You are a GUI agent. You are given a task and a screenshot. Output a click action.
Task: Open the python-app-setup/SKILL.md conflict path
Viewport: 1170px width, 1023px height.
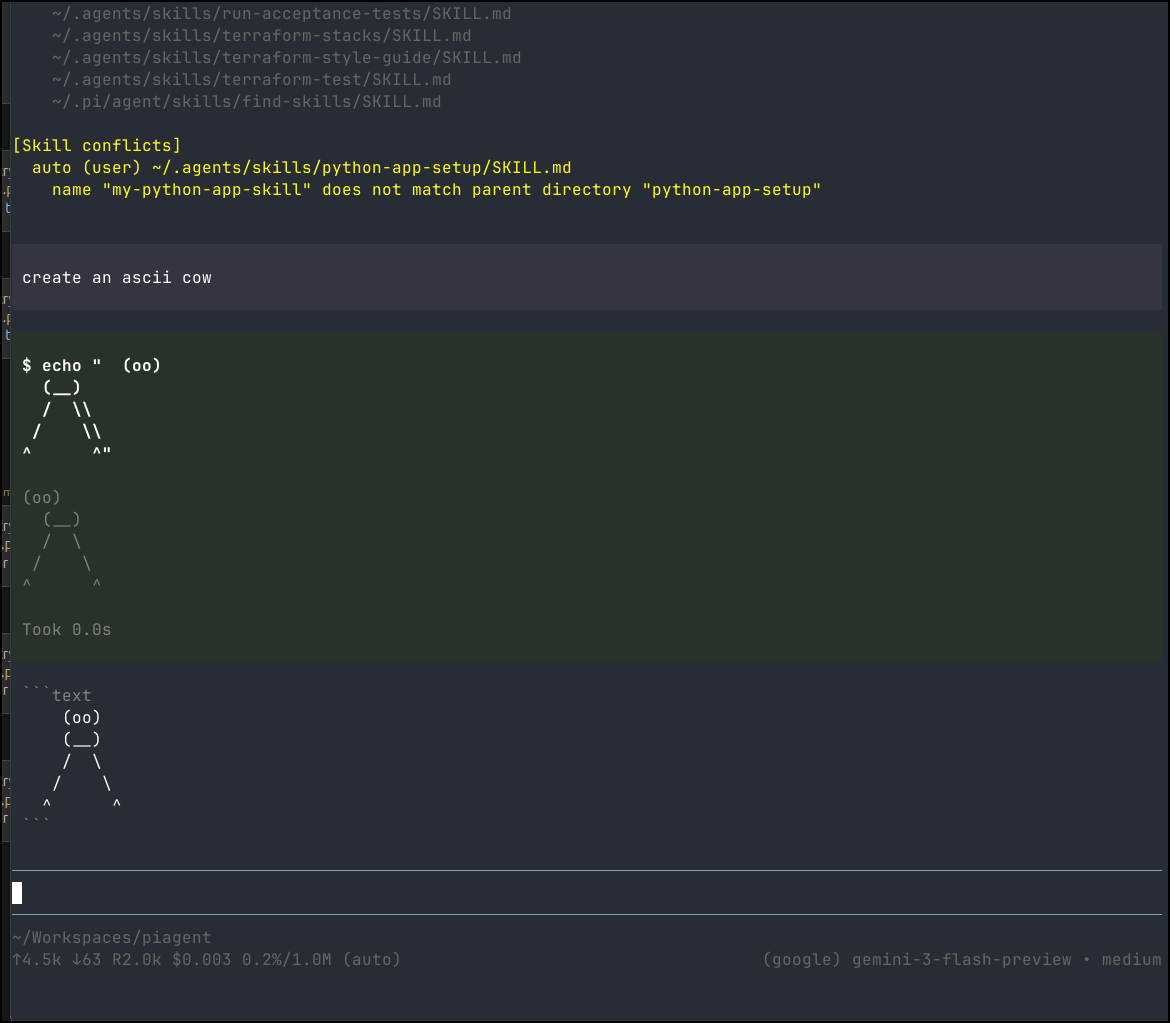click(361, 168)
